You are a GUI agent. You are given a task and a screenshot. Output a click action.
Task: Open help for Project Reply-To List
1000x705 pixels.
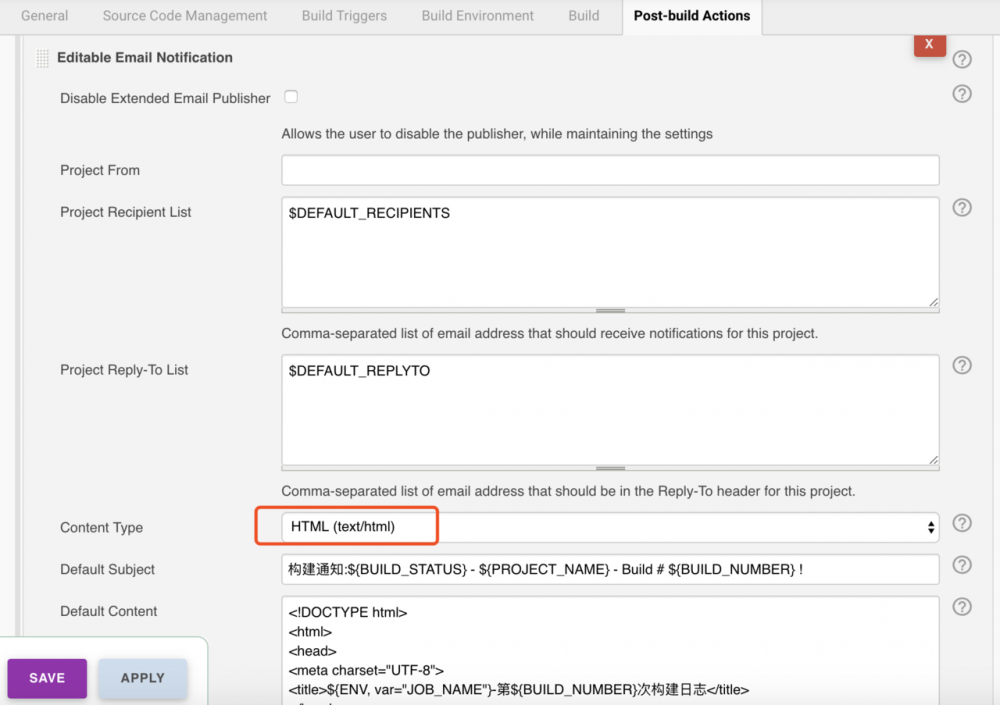pyautogui.click(x=962, y=365)
